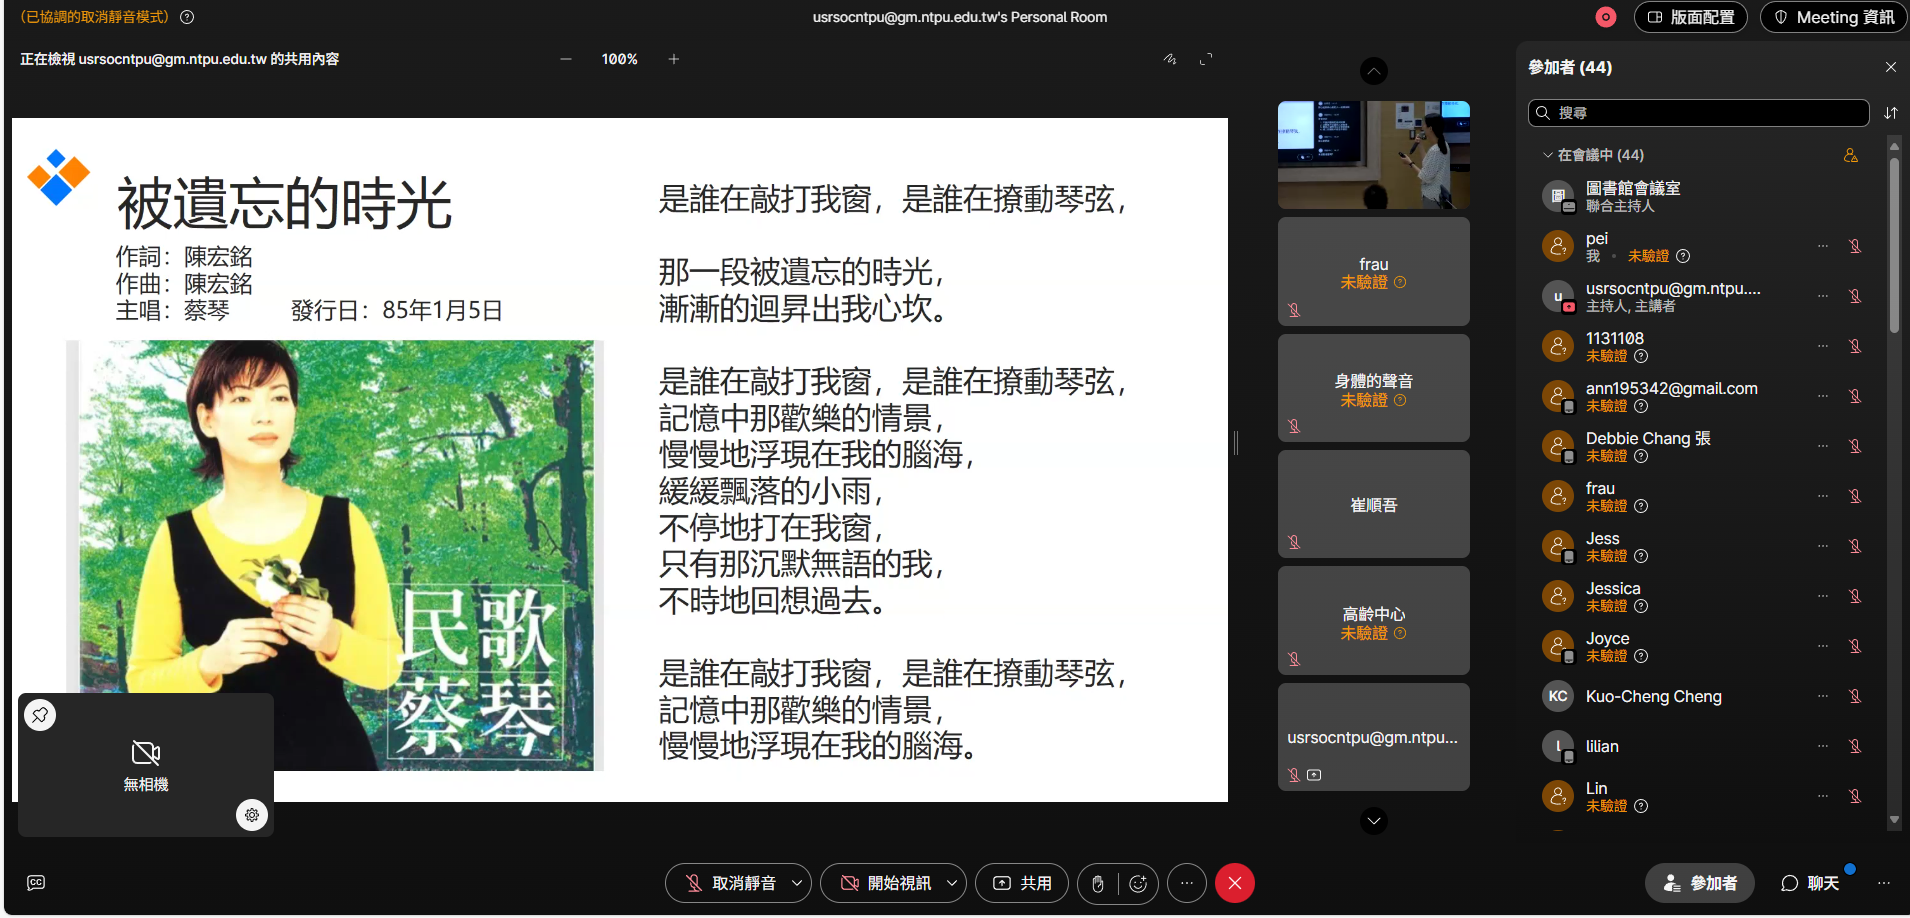Unpin the self-view with pin icon

coord(40,715)
